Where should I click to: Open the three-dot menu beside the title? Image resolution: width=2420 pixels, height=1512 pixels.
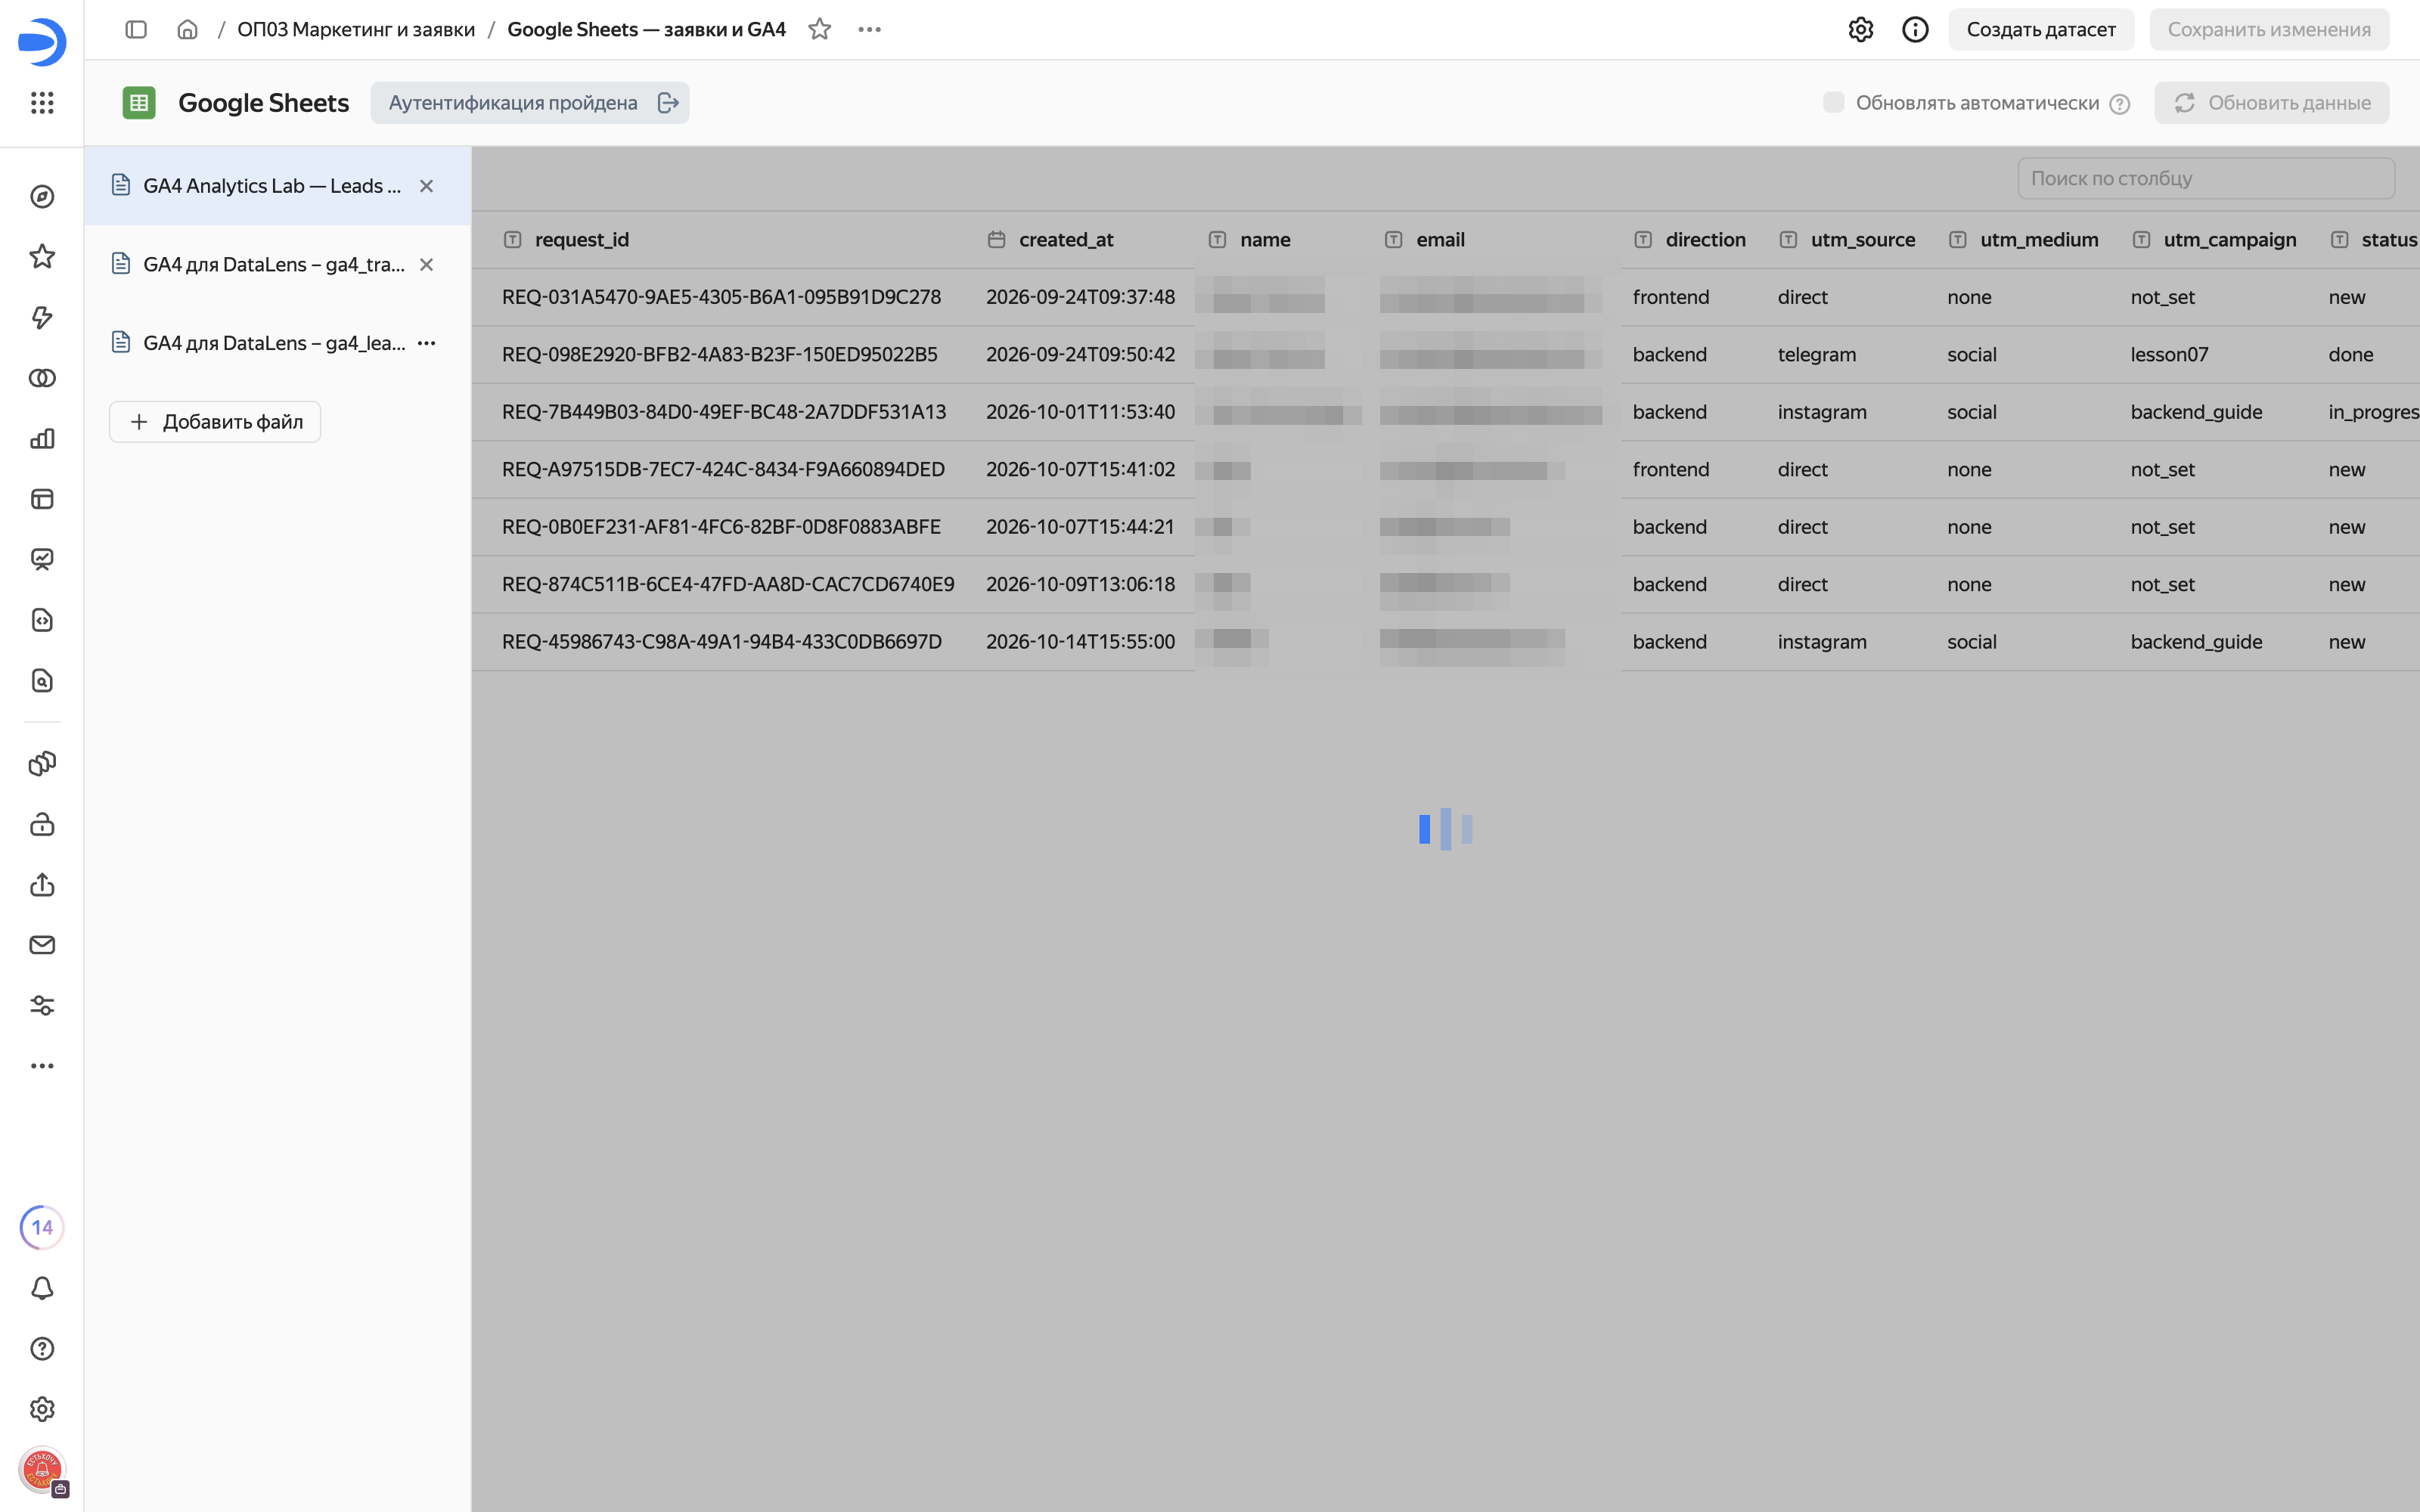tap(870, 30)
